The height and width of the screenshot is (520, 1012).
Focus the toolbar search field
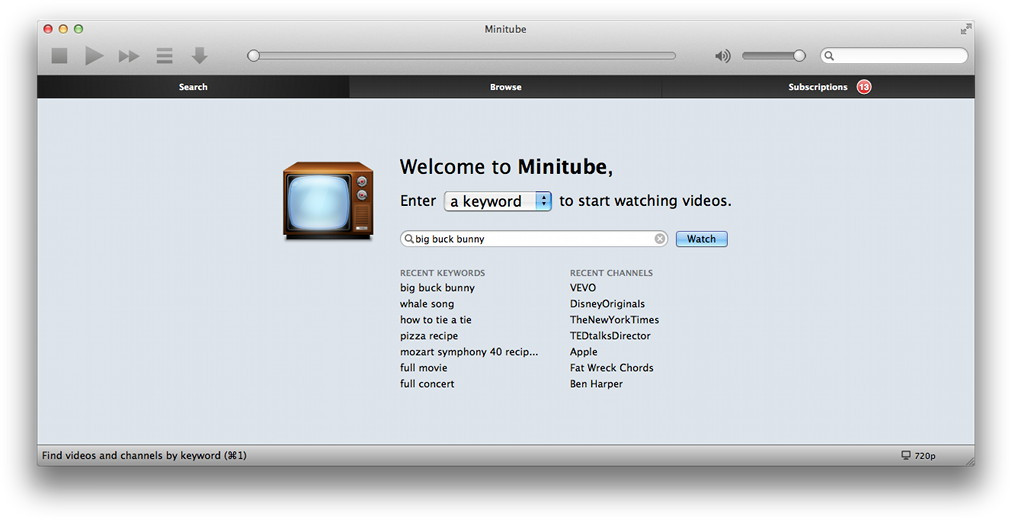(894, 56)
